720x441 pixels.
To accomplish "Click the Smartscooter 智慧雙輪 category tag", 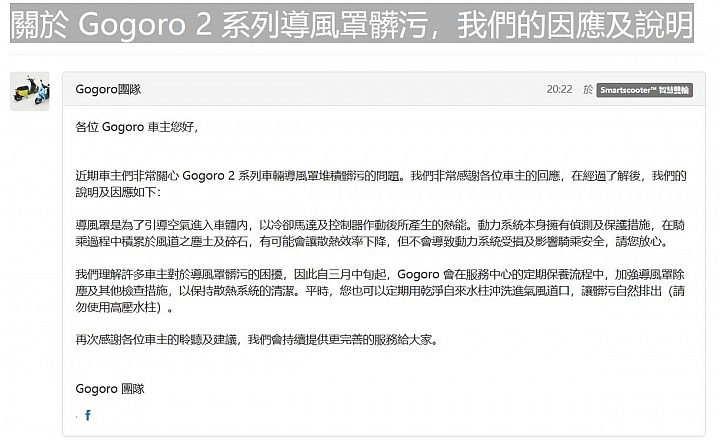I will 645,90.
